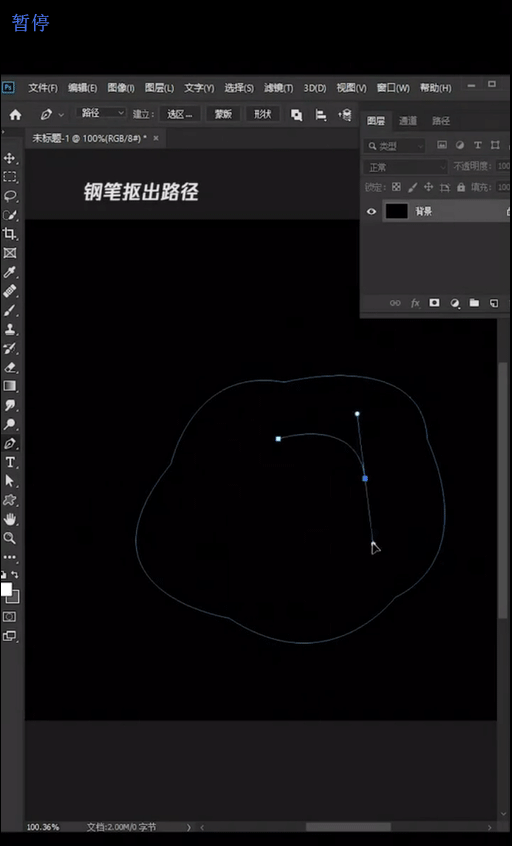Screen dimensions: 512x846
Task: Add a layer style with fx icon
Action: (415, 303)
